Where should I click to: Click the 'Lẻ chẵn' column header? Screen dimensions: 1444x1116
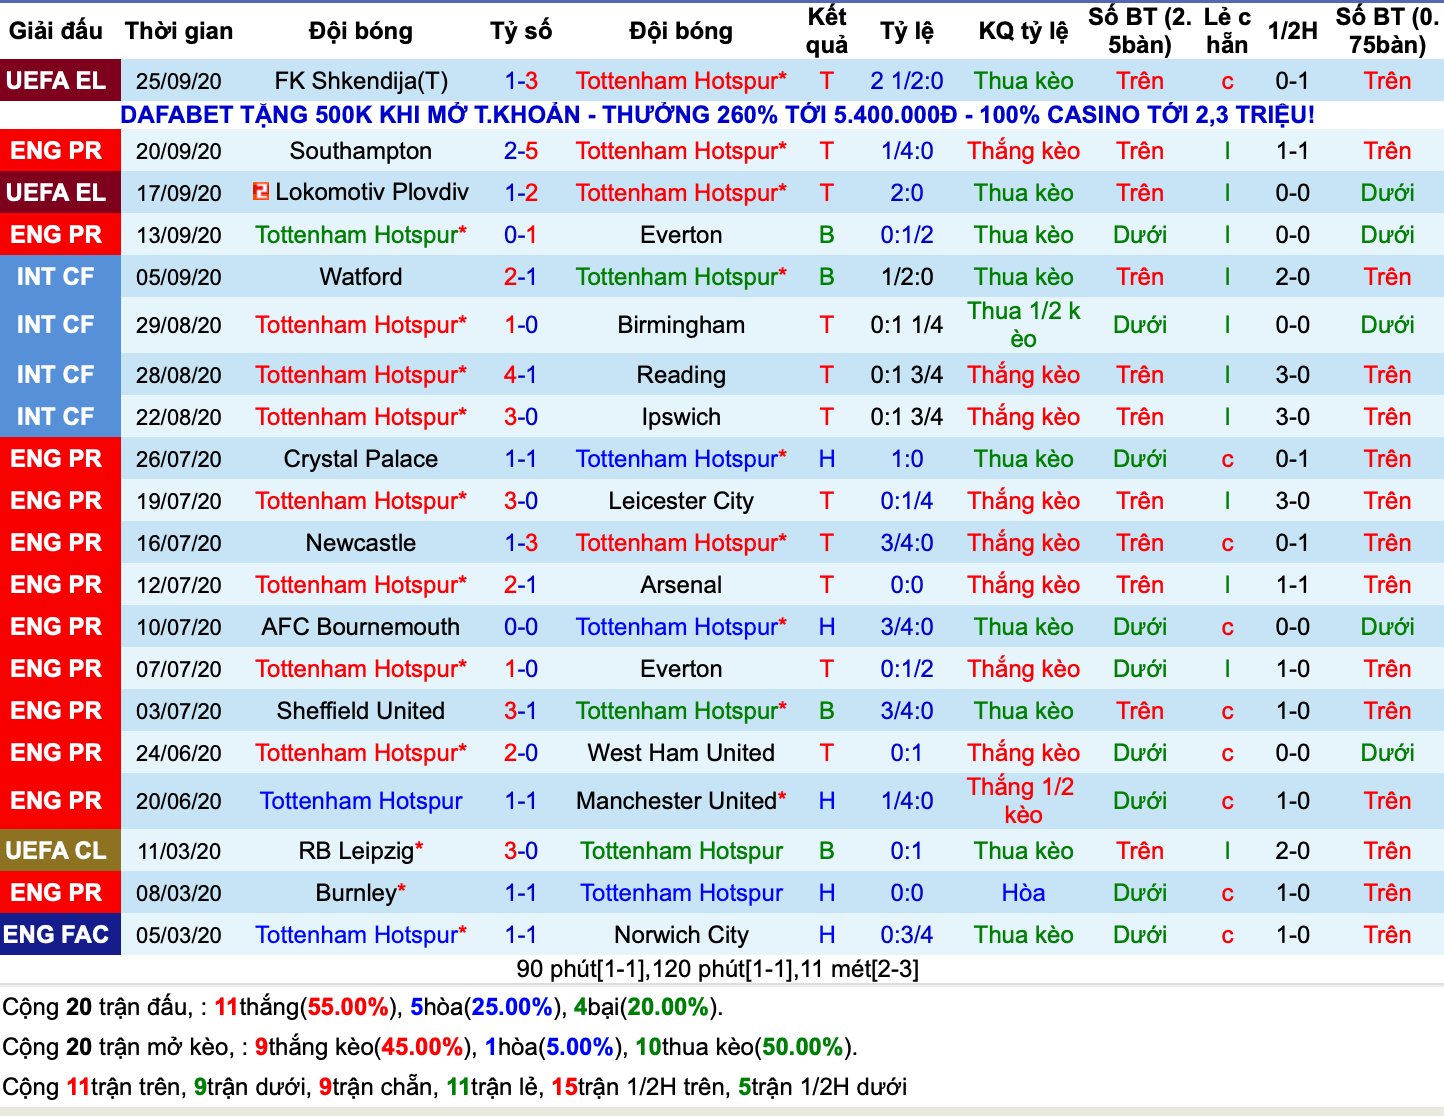pyautogui.click(x=1227, y=31)
